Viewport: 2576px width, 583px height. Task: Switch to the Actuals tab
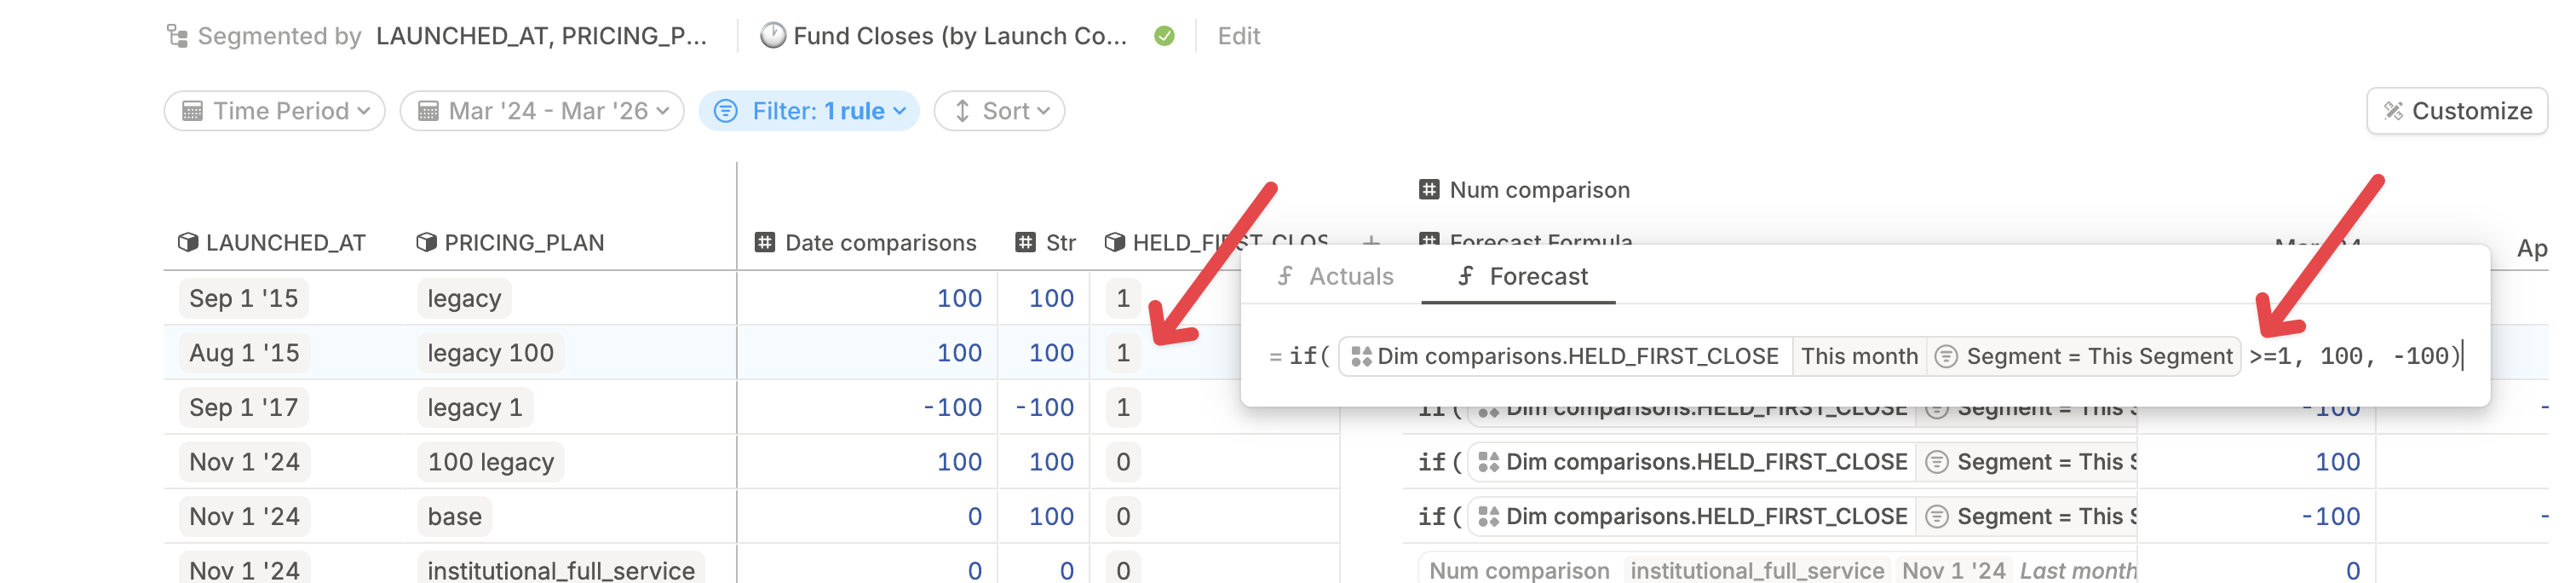pyautogui.click(x=1335, y=276)
